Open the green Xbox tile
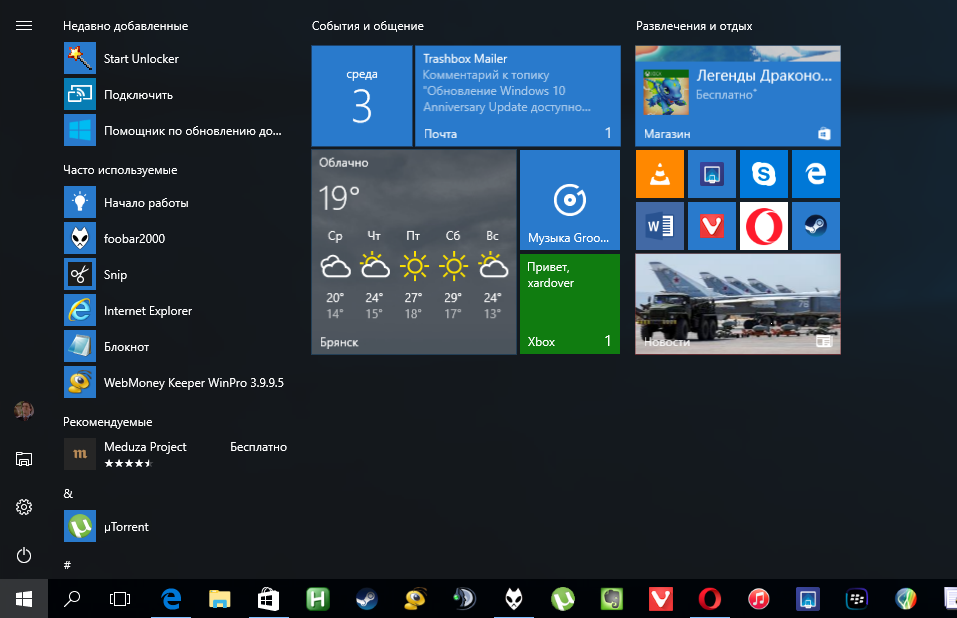The height and width of the screenshot is (618, 957). (x=569, y=304)
